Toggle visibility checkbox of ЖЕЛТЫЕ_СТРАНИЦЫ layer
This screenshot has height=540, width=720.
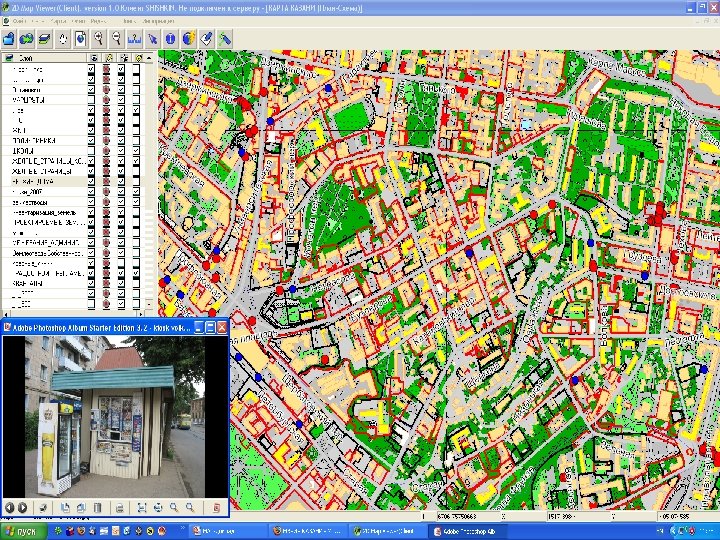click(x=91, y=171)
